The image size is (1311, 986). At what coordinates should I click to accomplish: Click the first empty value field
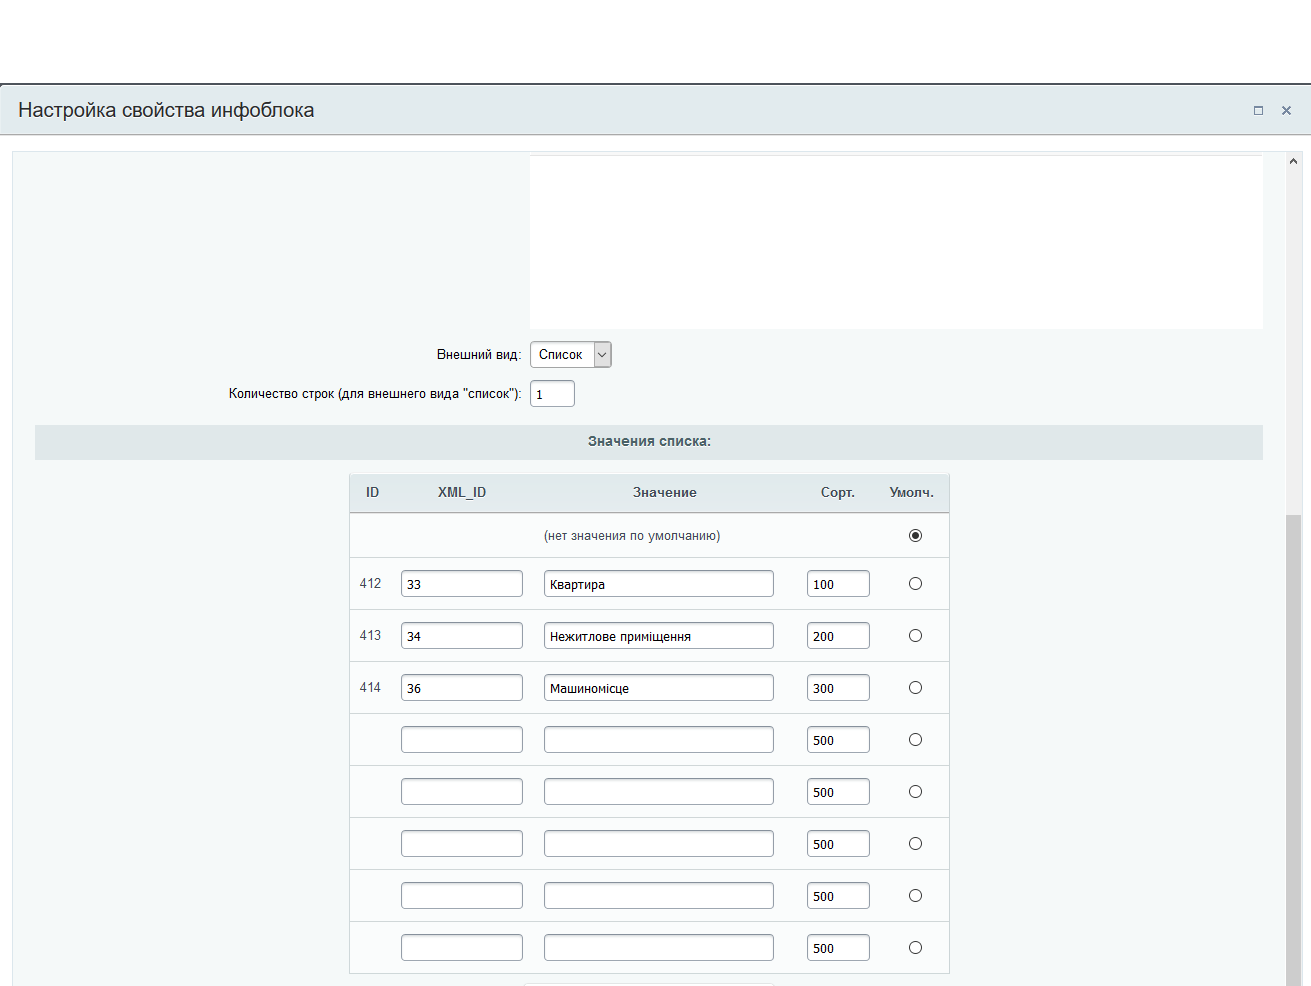(658, 740)
